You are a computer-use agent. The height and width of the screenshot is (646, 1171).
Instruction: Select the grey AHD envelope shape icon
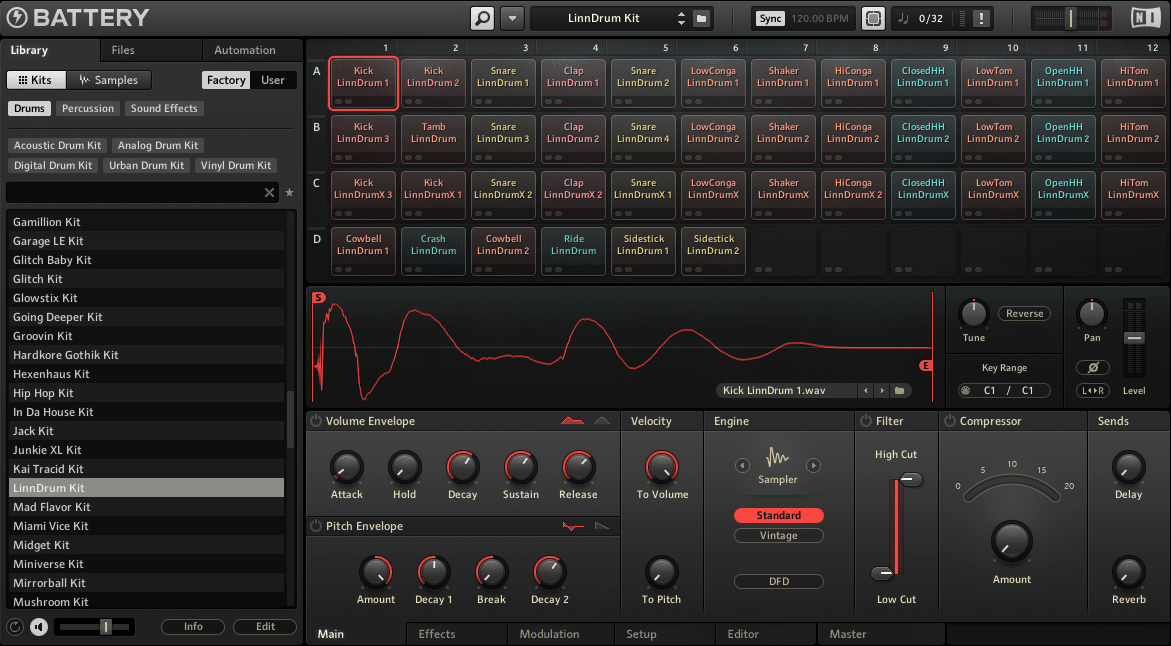coord(602,421)
